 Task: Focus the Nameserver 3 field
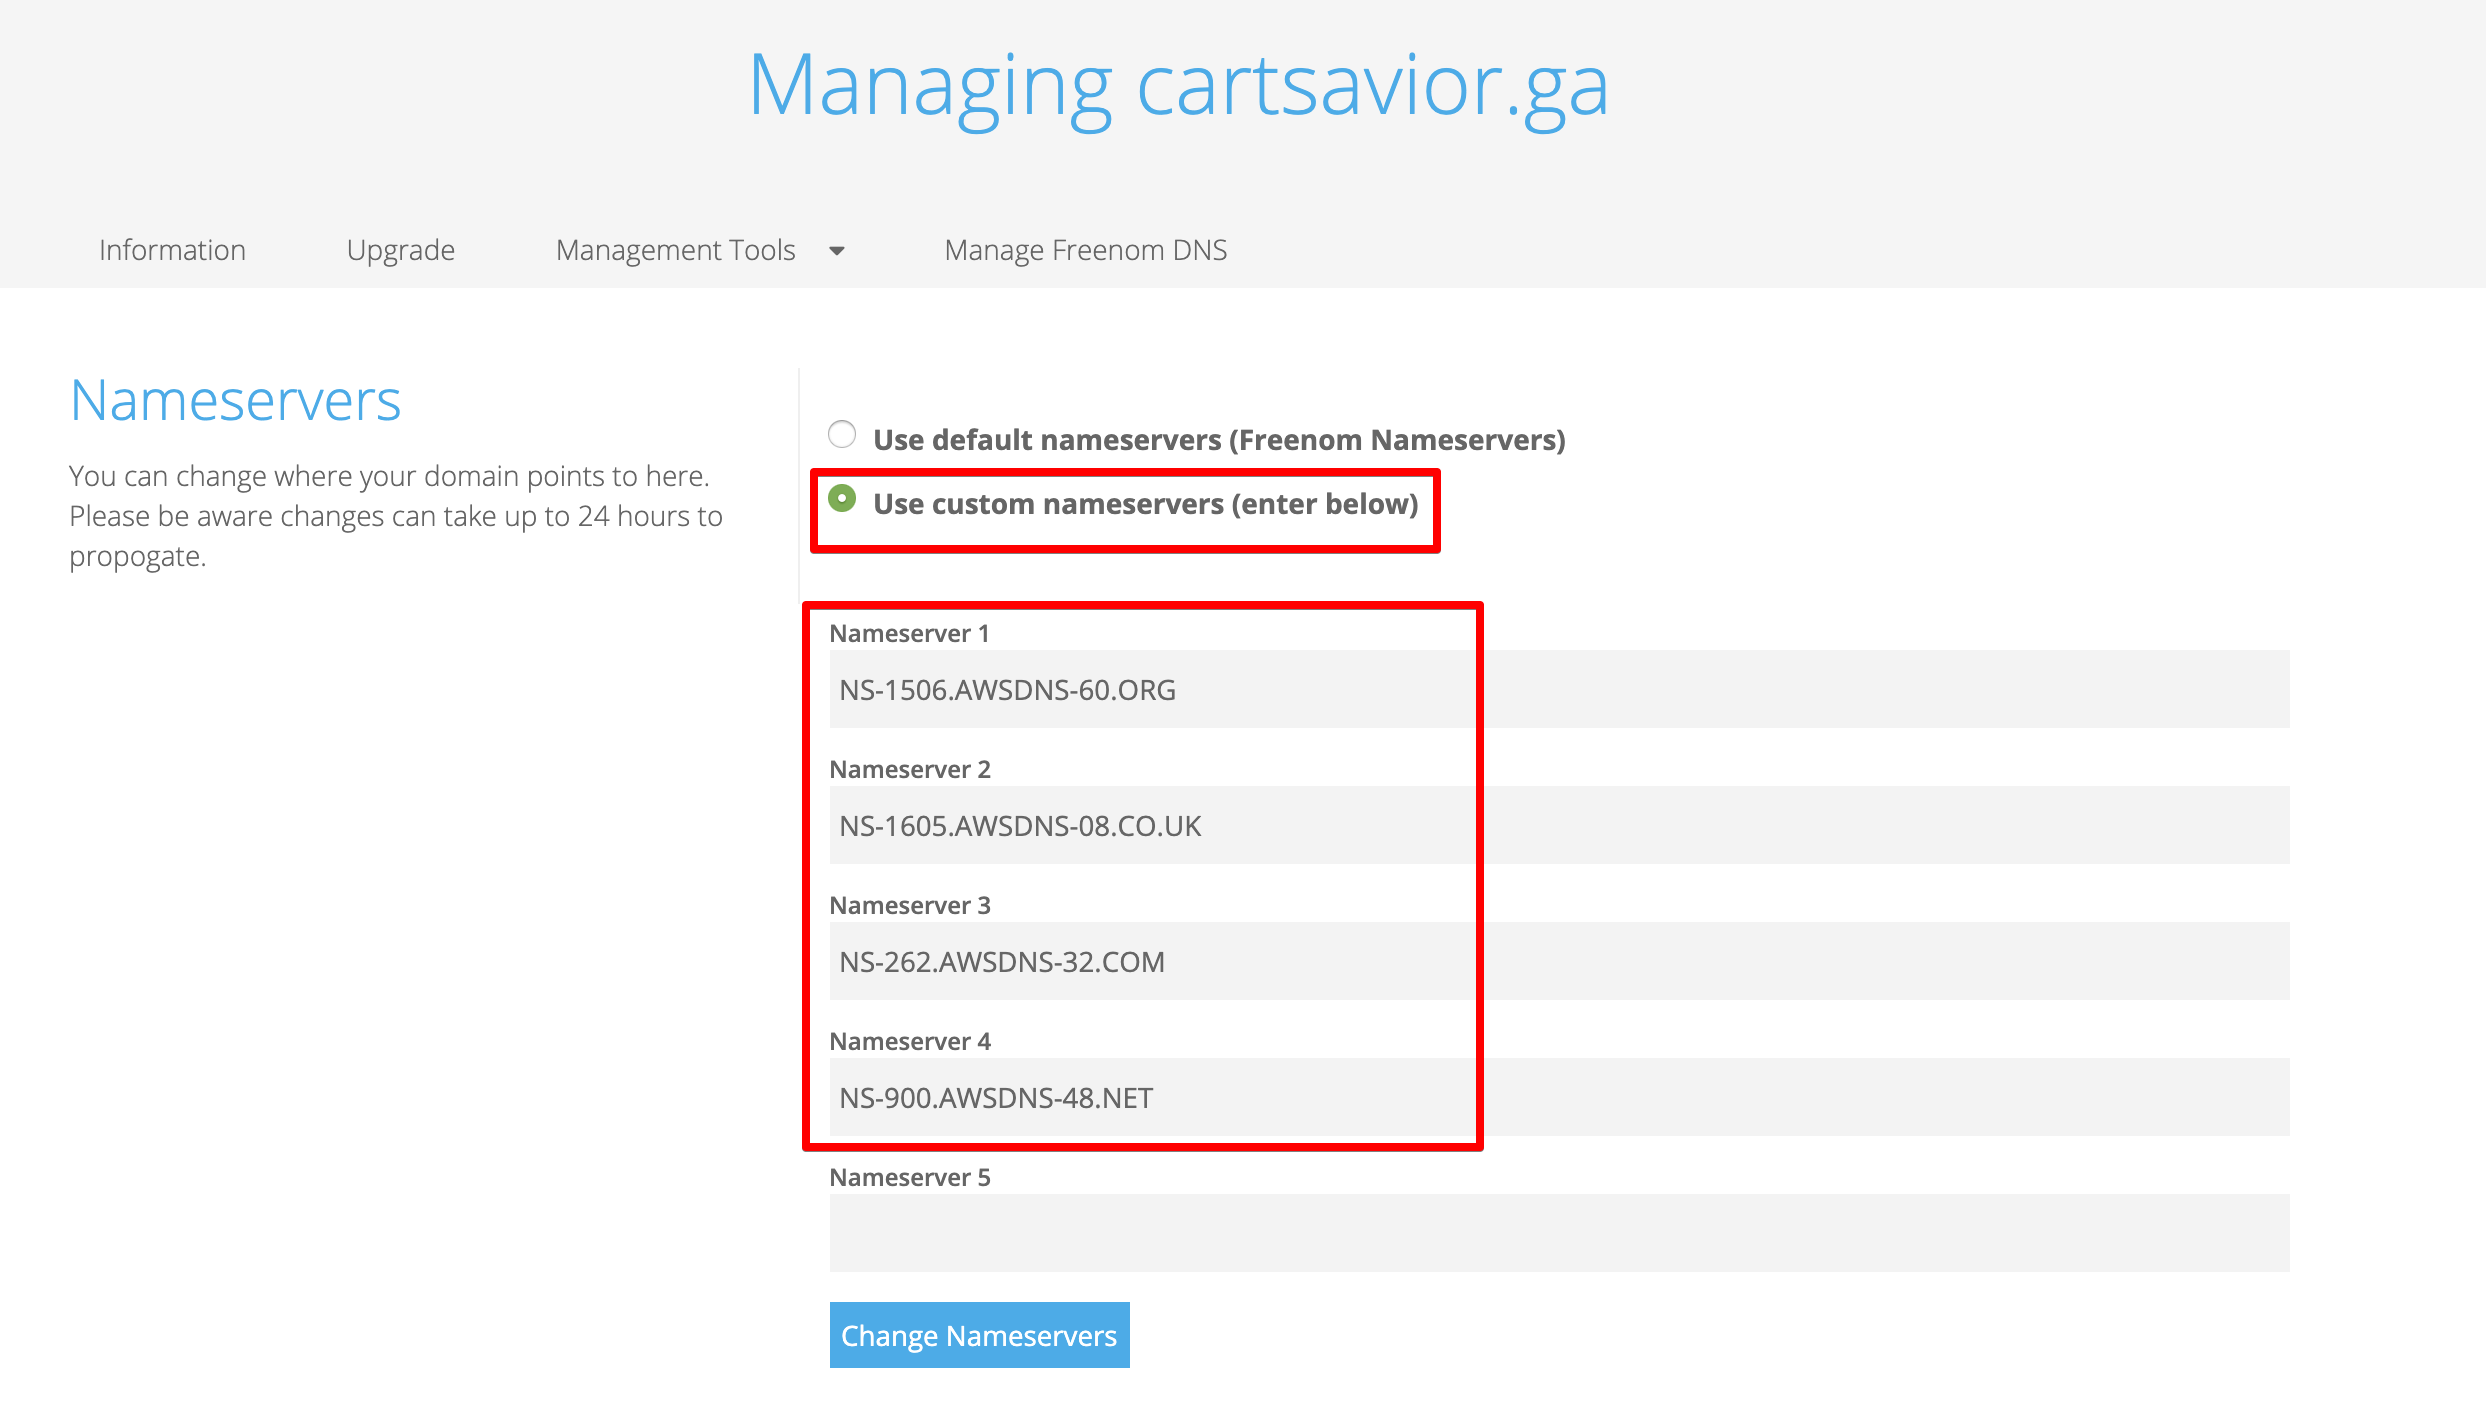click(1558, 961)
